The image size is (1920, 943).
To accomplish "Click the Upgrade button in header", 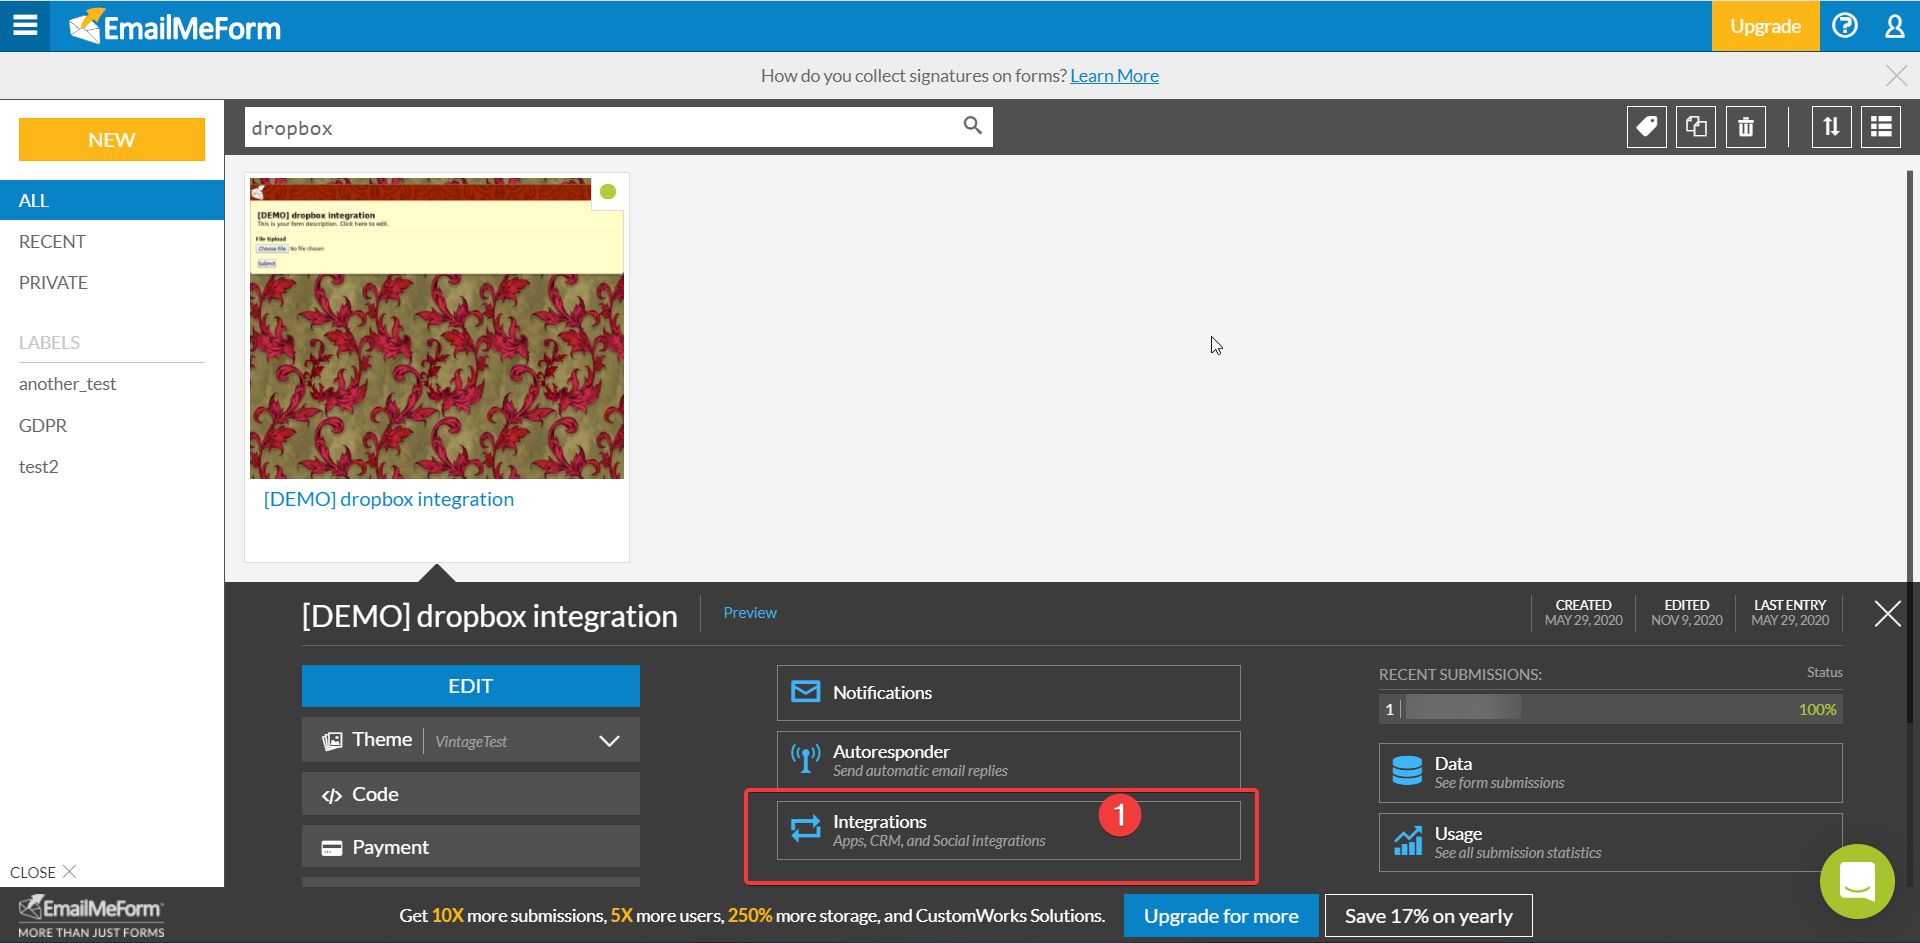I will pos(1765,26).
